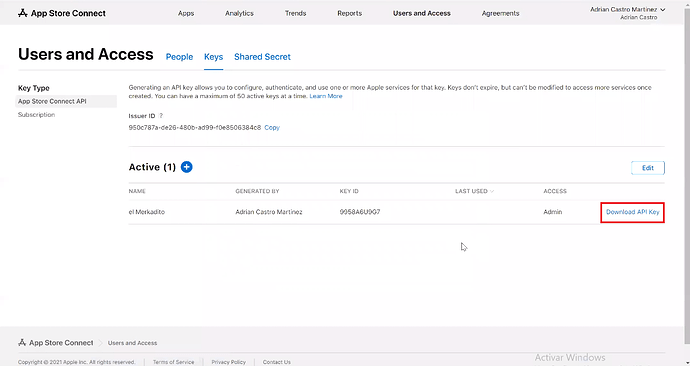Click the el Merkadito key name
The image size is (690, 366).
coord(147,212)
